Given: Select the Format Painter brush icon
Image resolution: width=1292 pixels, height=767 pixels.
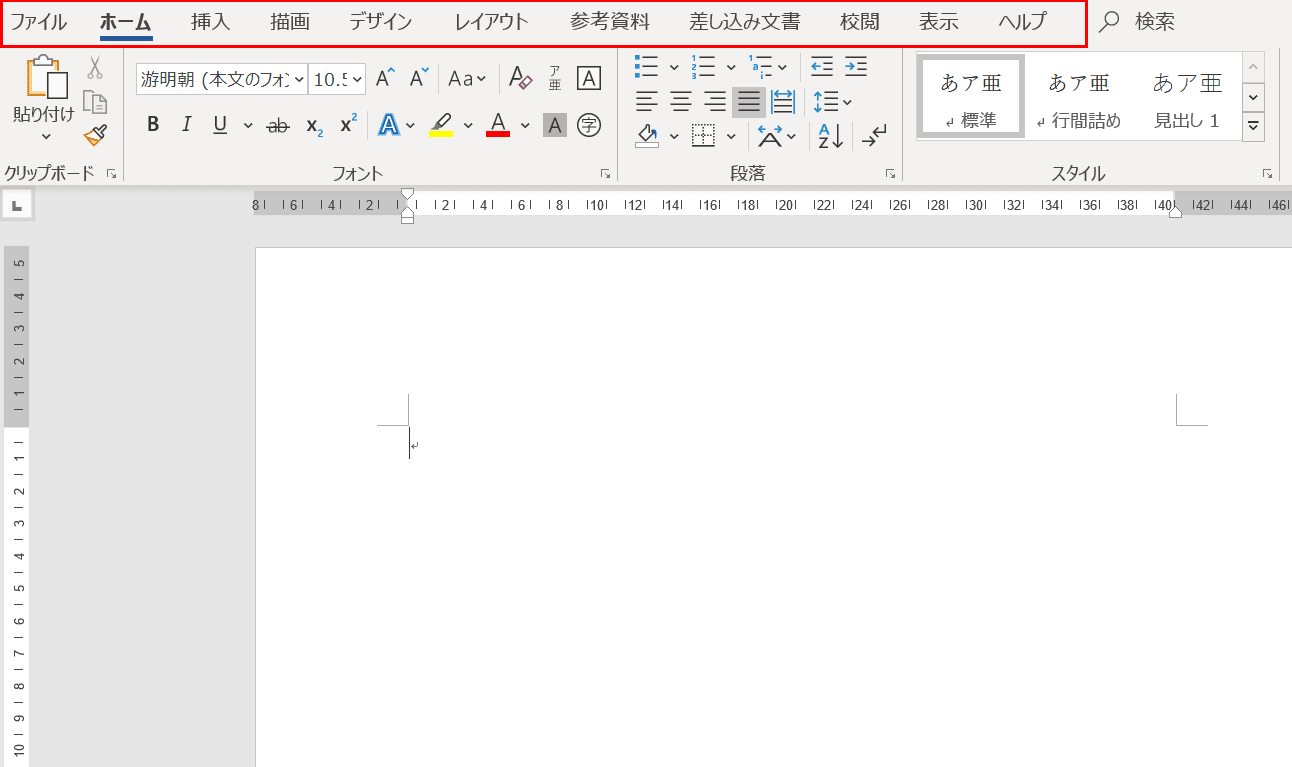Looking at the screenshot, I should [95, 135].
